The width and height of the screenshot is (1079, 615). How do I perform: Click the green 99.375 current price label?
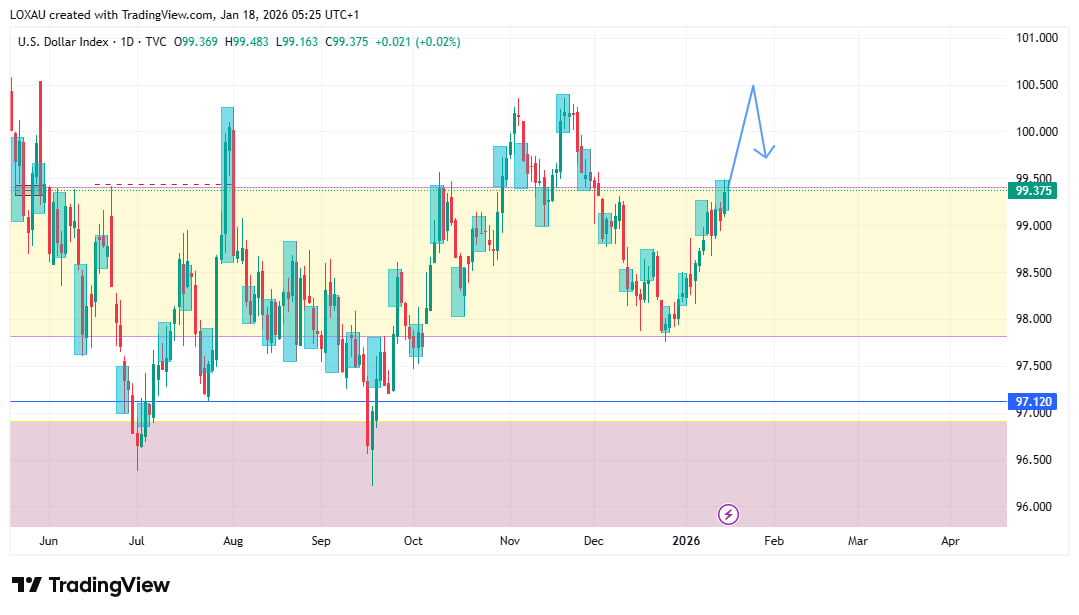(x=1034, y=191)
